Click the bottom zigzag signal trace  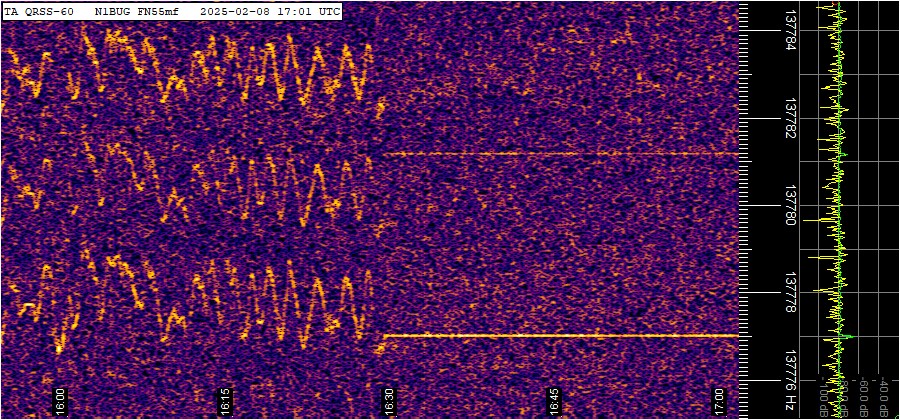click(200, 290)
